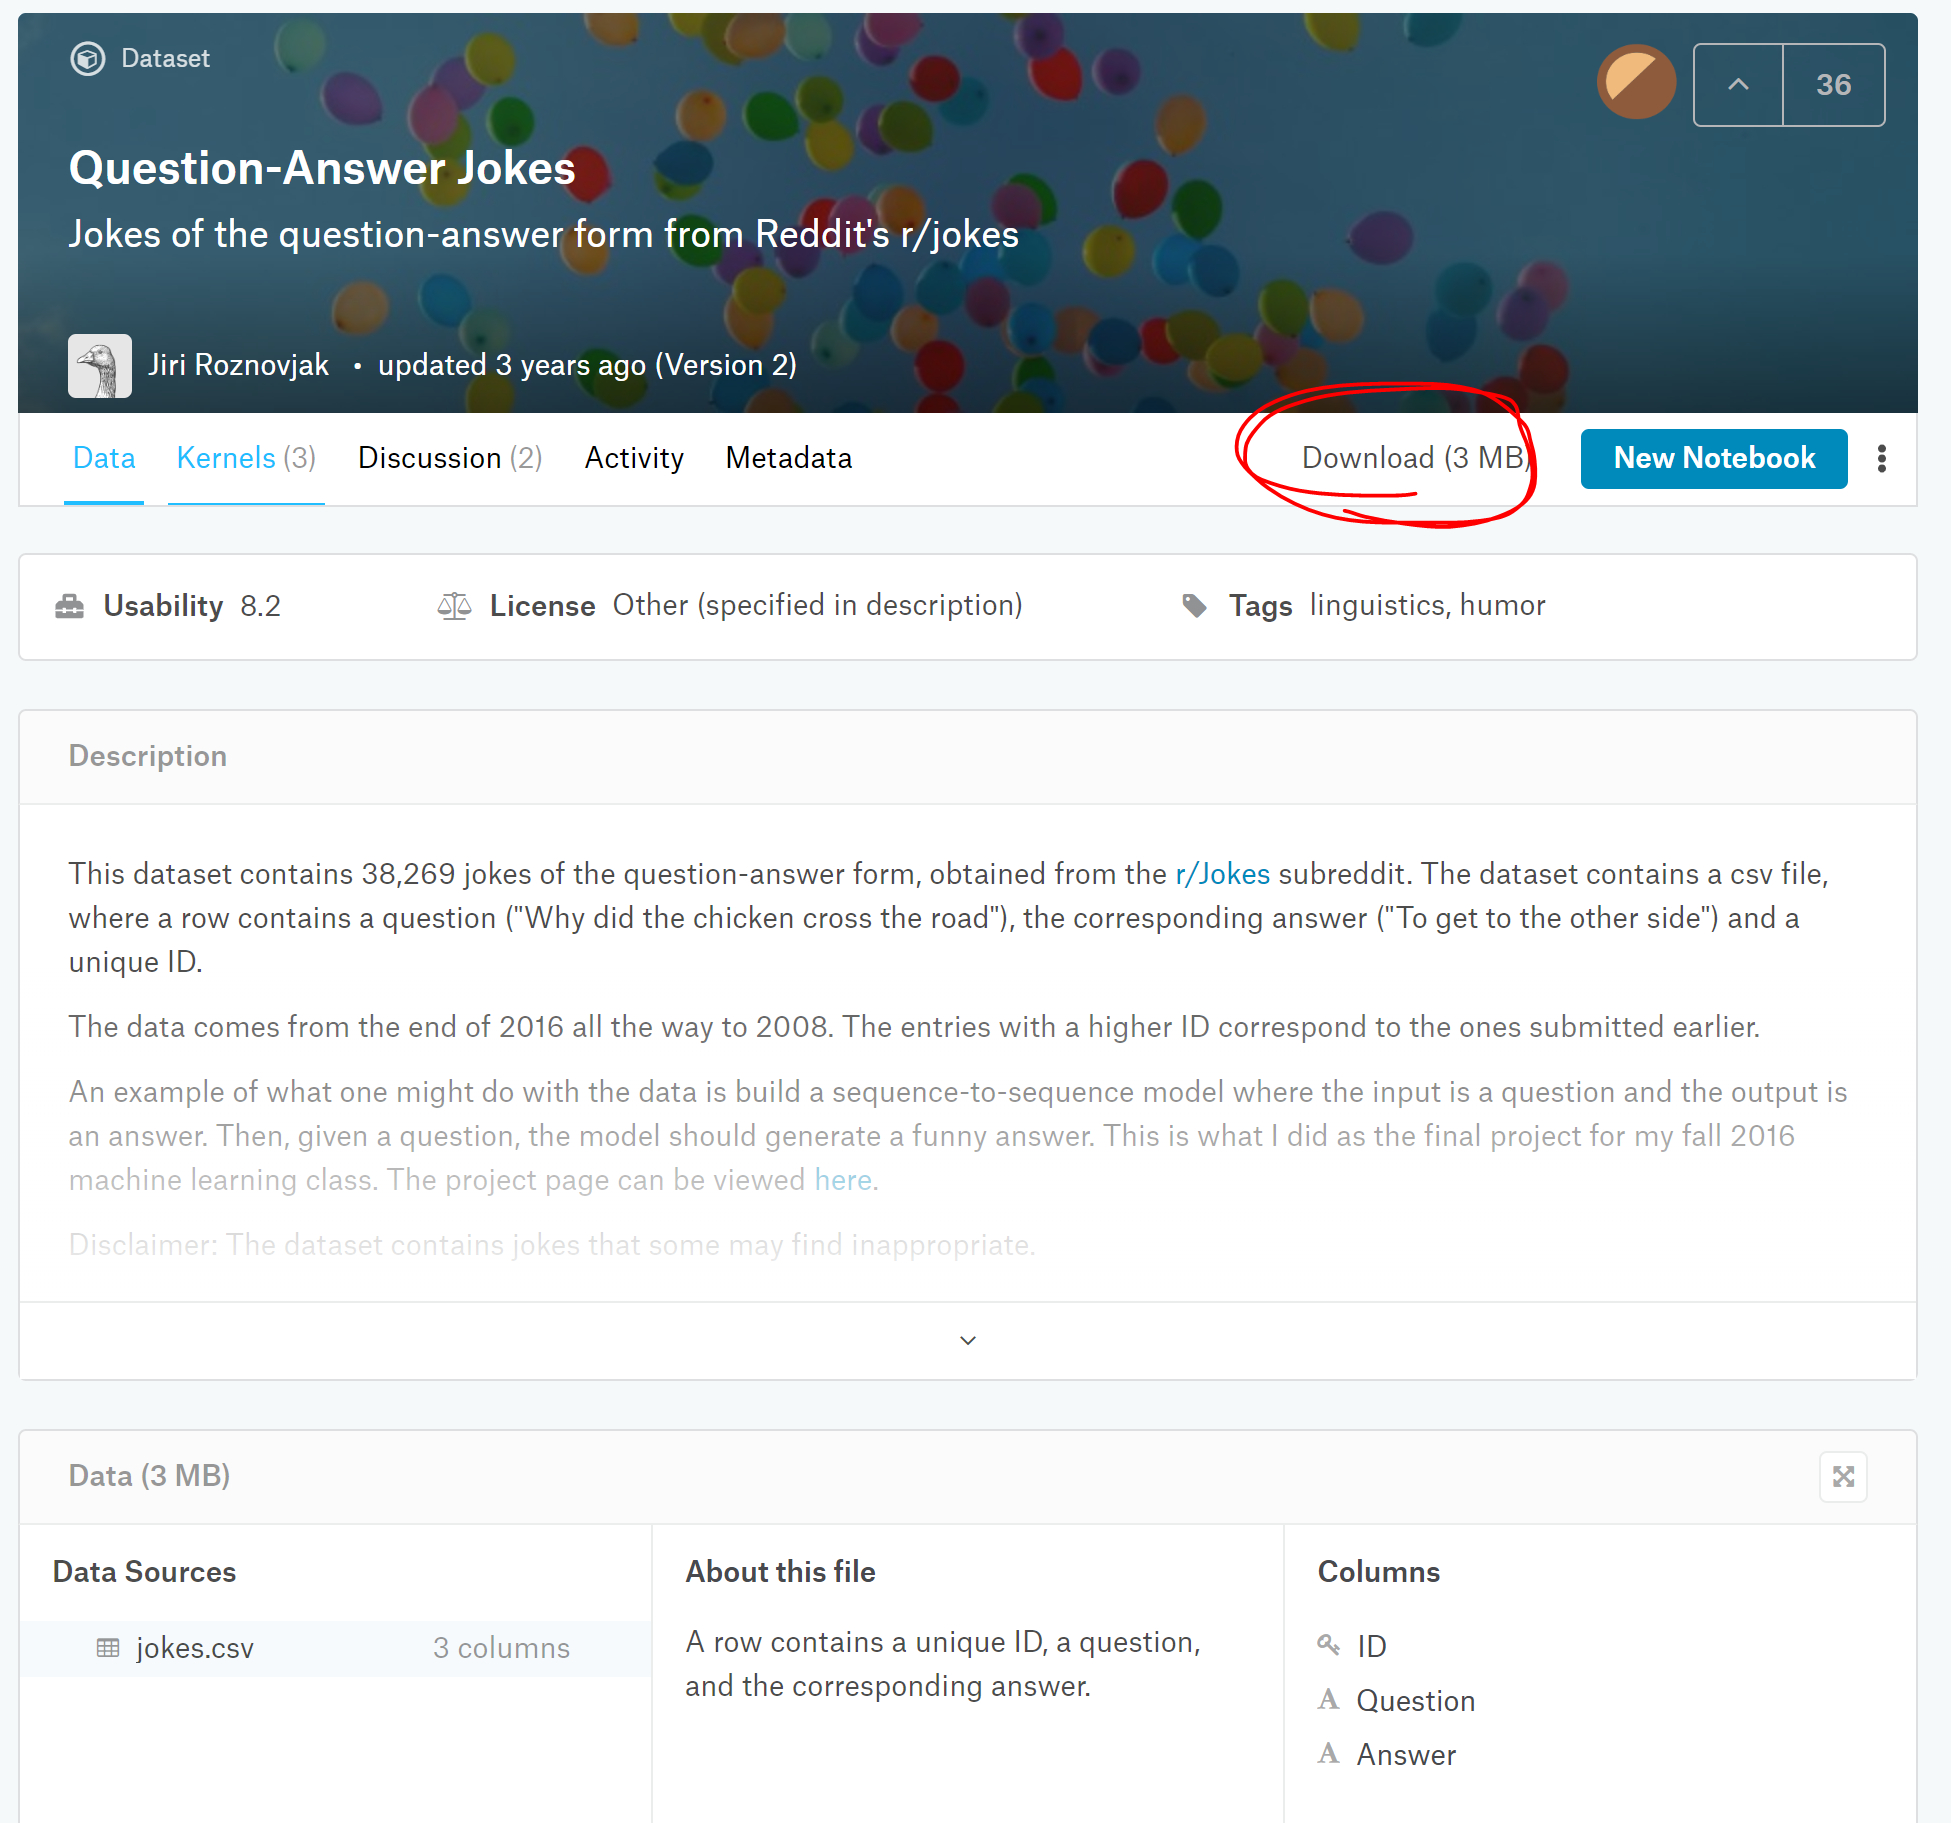Open the Discussion tab
The image size is (1951, 1823).
450,458
